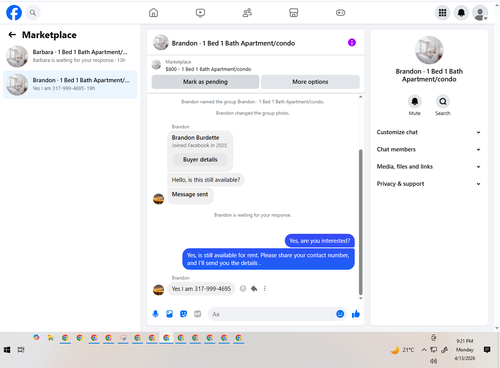Open the purple conversation information icon

click(352, 42)
